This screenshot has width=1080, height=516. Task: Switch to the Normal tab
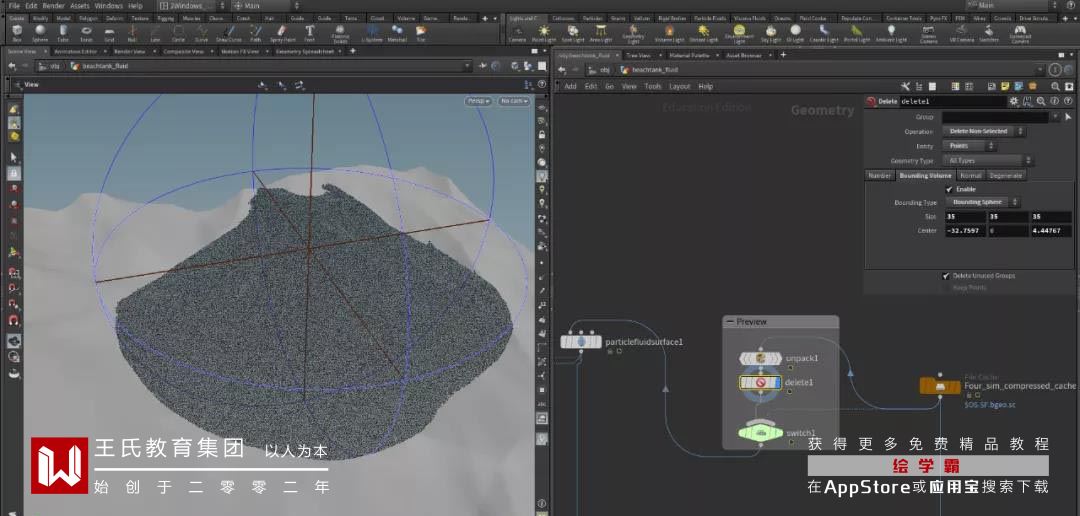[x=970, y=175]
